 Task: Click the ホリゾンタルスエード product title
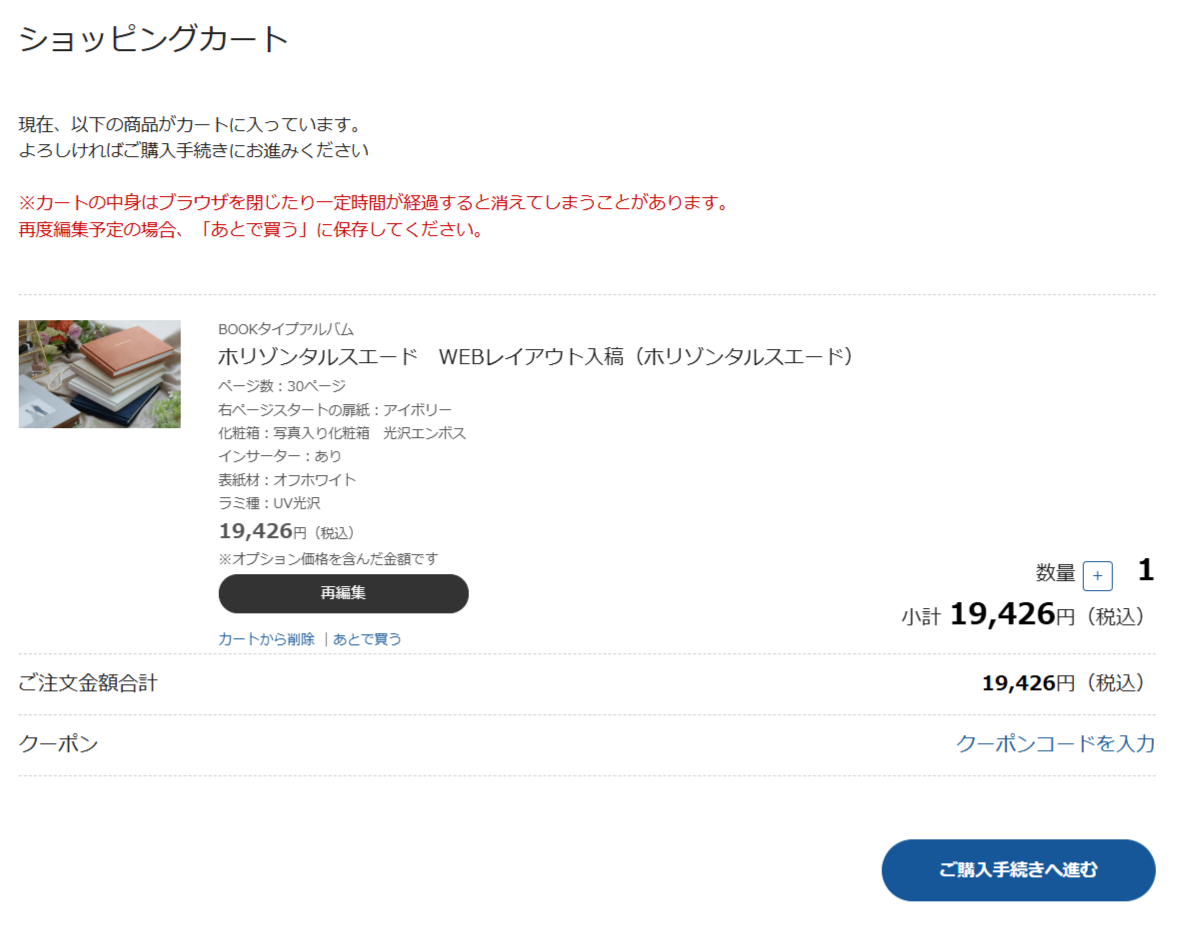point(535,357)
